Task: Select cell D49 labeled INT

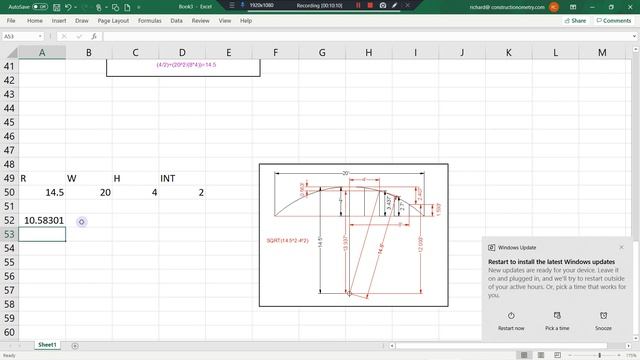Action: coord(182,178)
